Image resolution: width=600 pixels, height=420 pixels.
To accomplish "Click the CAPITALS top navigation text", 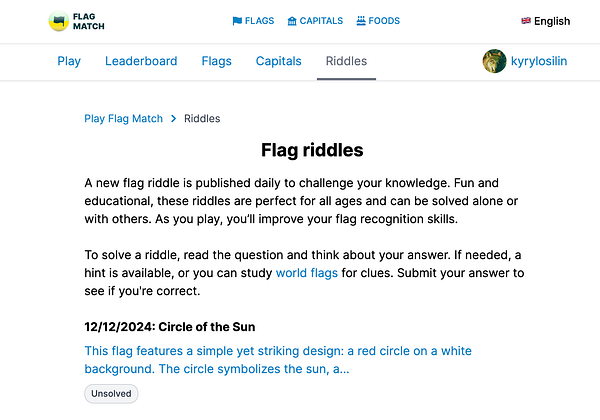I will pos(320,21).
